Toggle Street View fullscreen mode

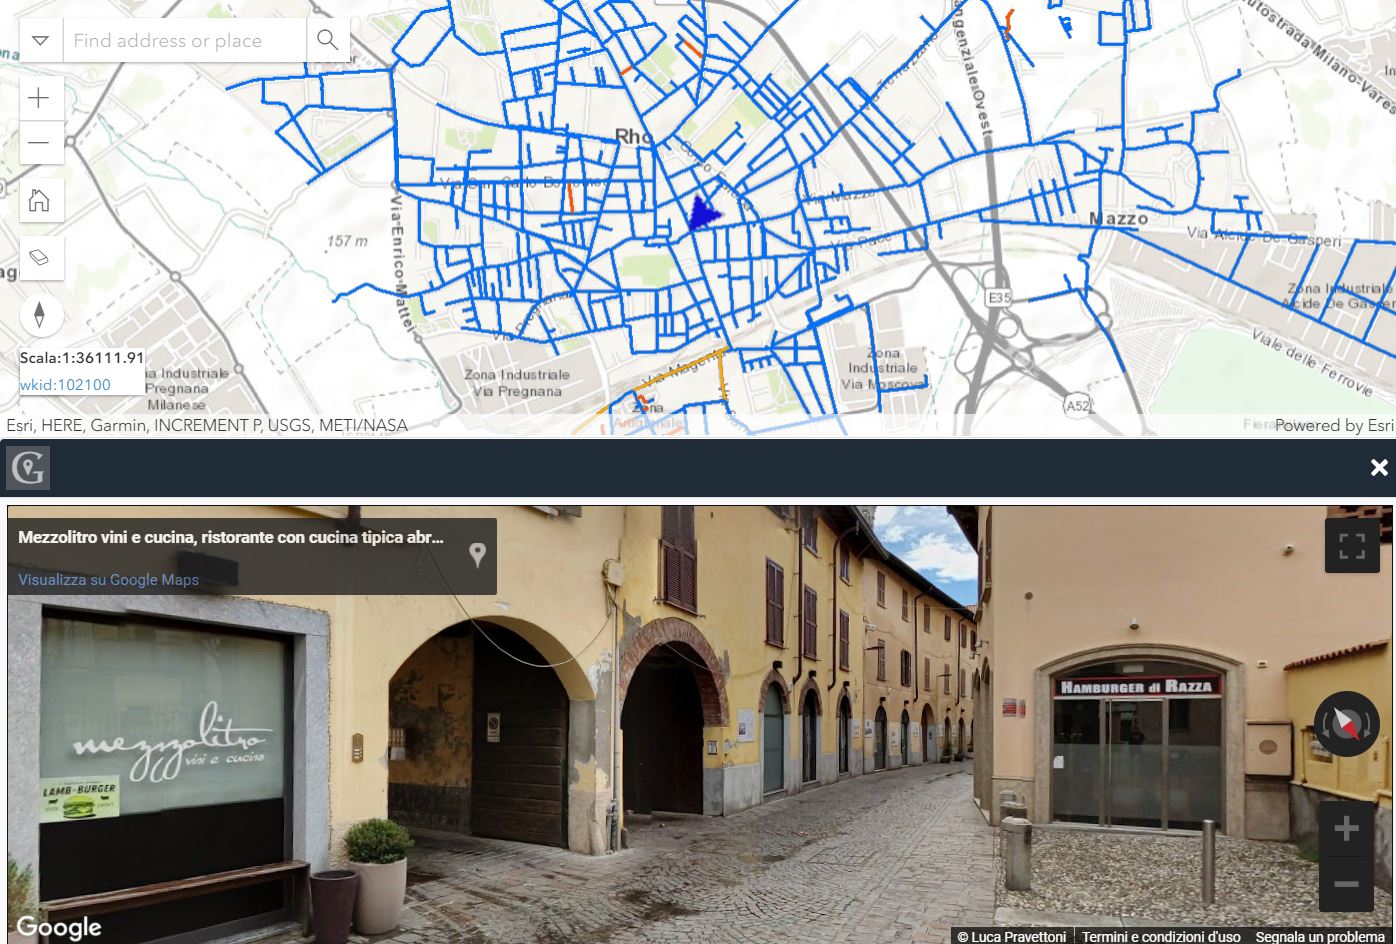1352,545
